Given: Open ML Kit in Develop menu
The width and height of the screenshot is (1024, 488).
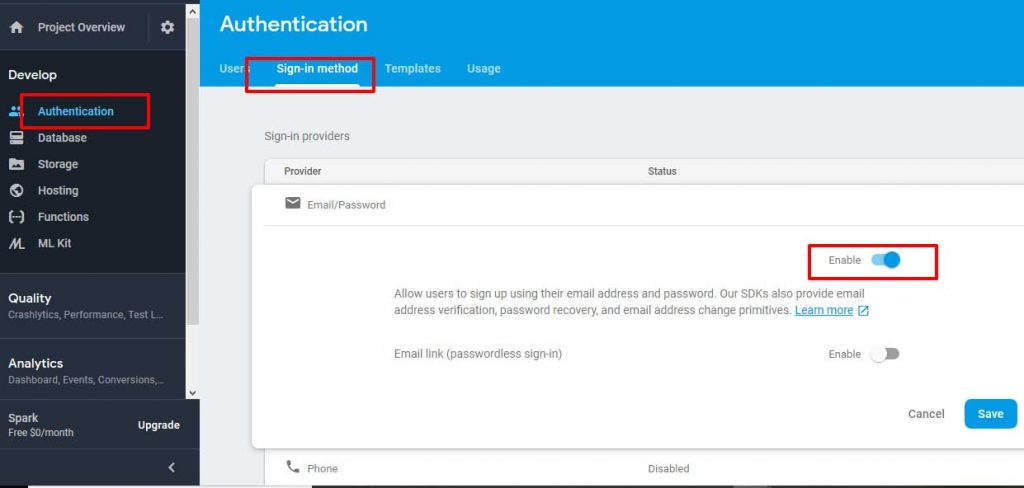Looking at the screenshot, I should click(x=54, y=243).
